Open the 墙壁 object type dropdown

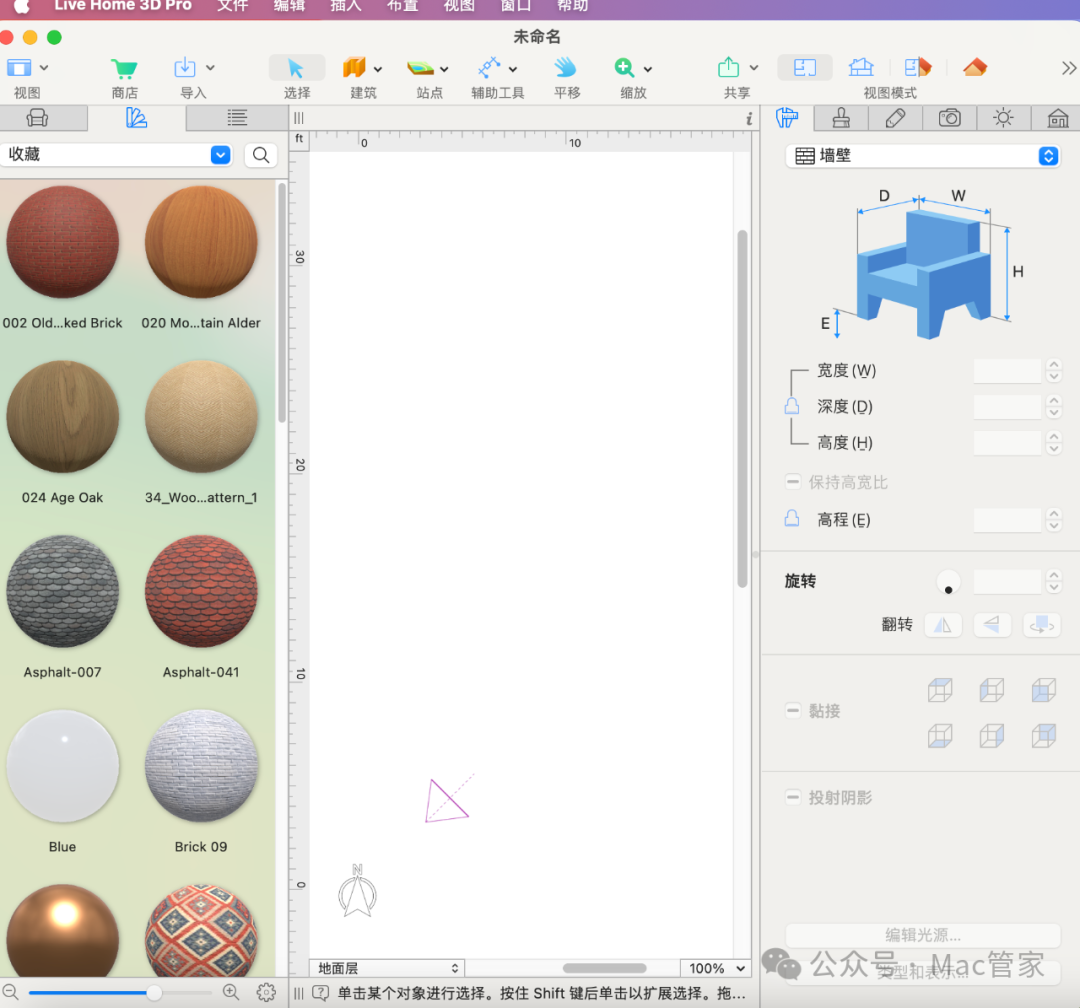pyautogui.click(x=922, y=156)
